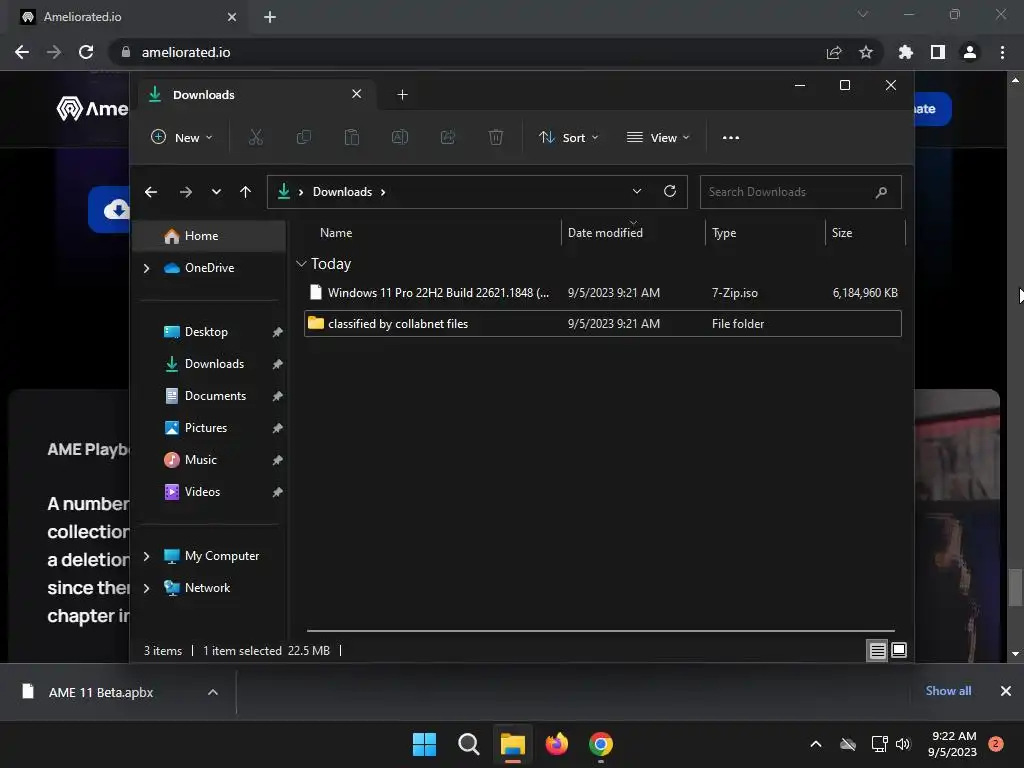This screenshot has height=768, width=1024.
Task: Open AME 11 Beta.apbx download options chevron
Action: click(x=212, y=692)
